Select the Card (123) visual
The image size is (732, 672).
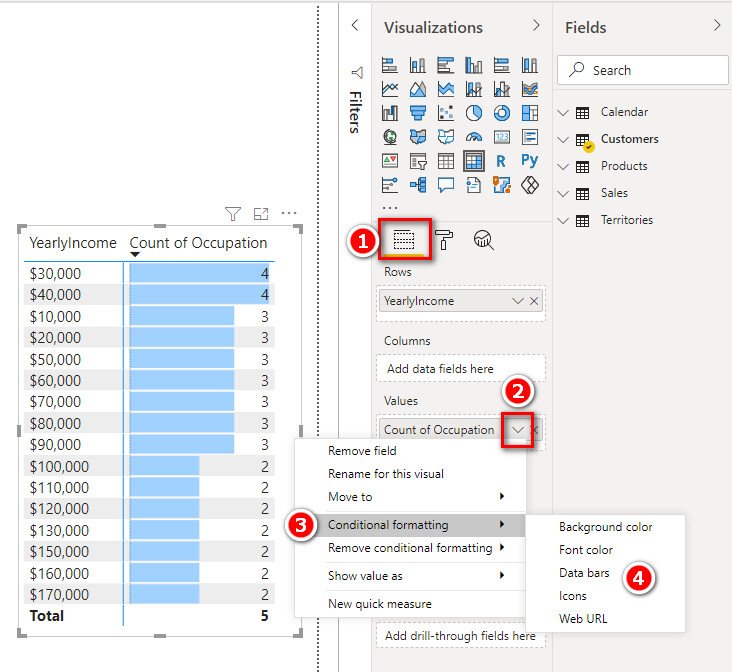click(502, 137)
